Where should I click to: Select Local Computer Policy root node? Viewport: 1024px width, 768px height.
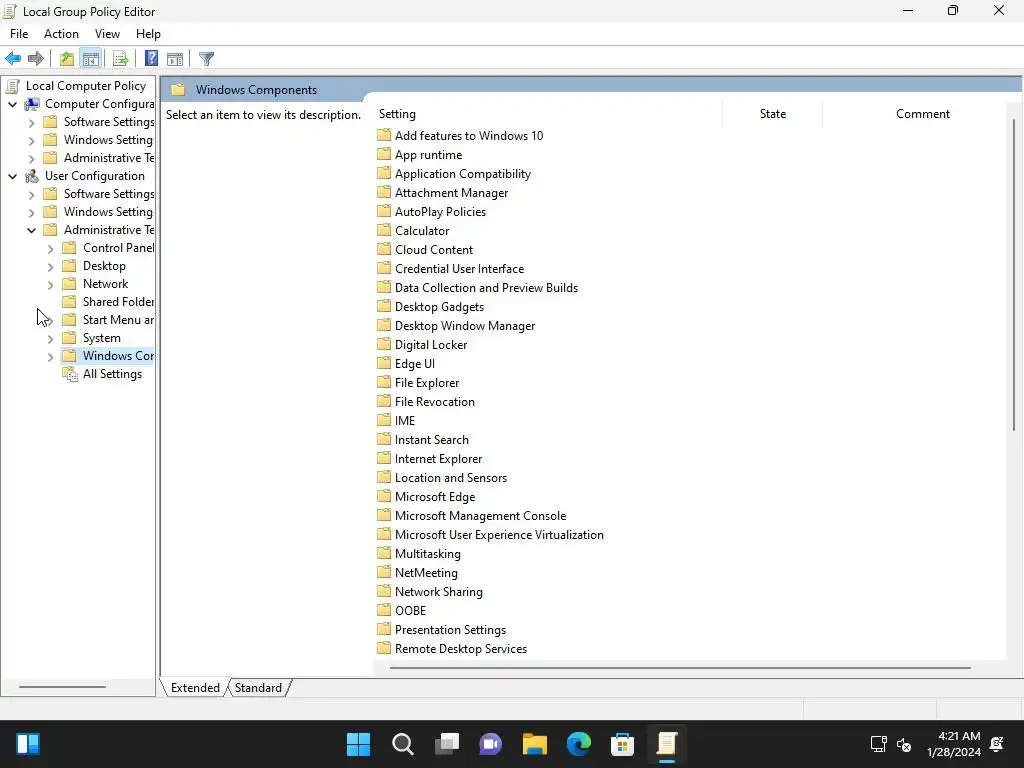point(86,86)
